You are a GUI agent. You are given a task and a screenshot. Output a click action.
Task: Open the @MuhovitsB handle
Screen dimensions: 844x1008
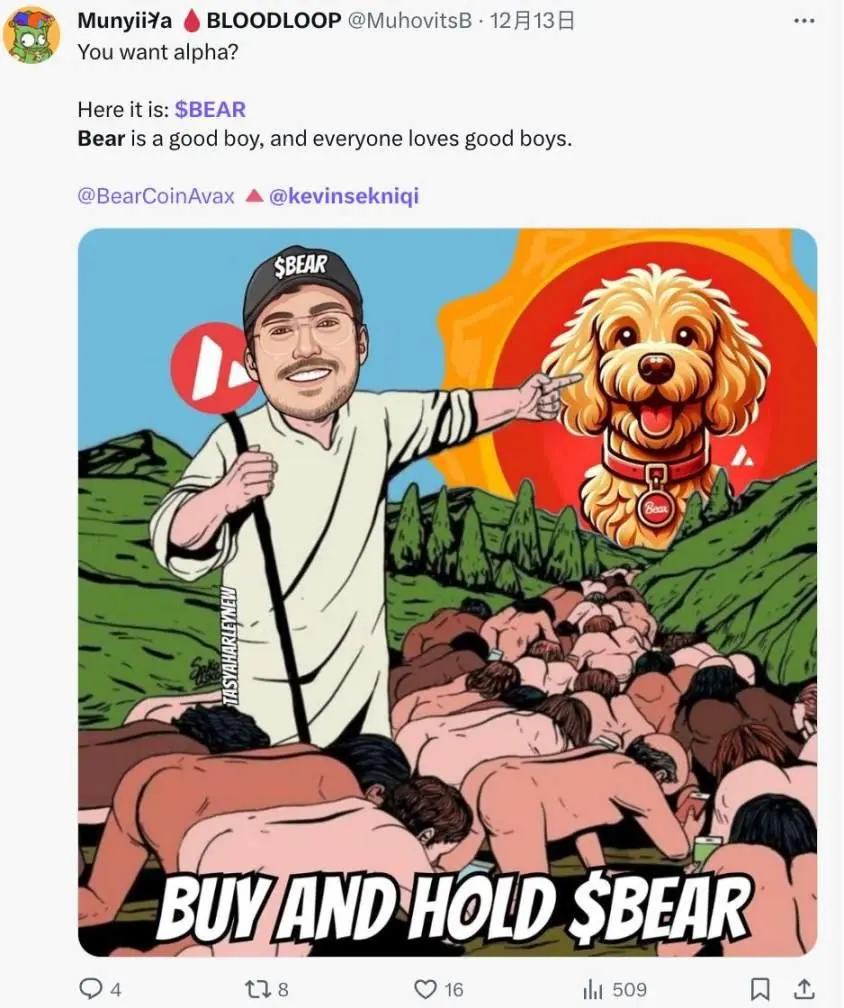coord(409,21)
